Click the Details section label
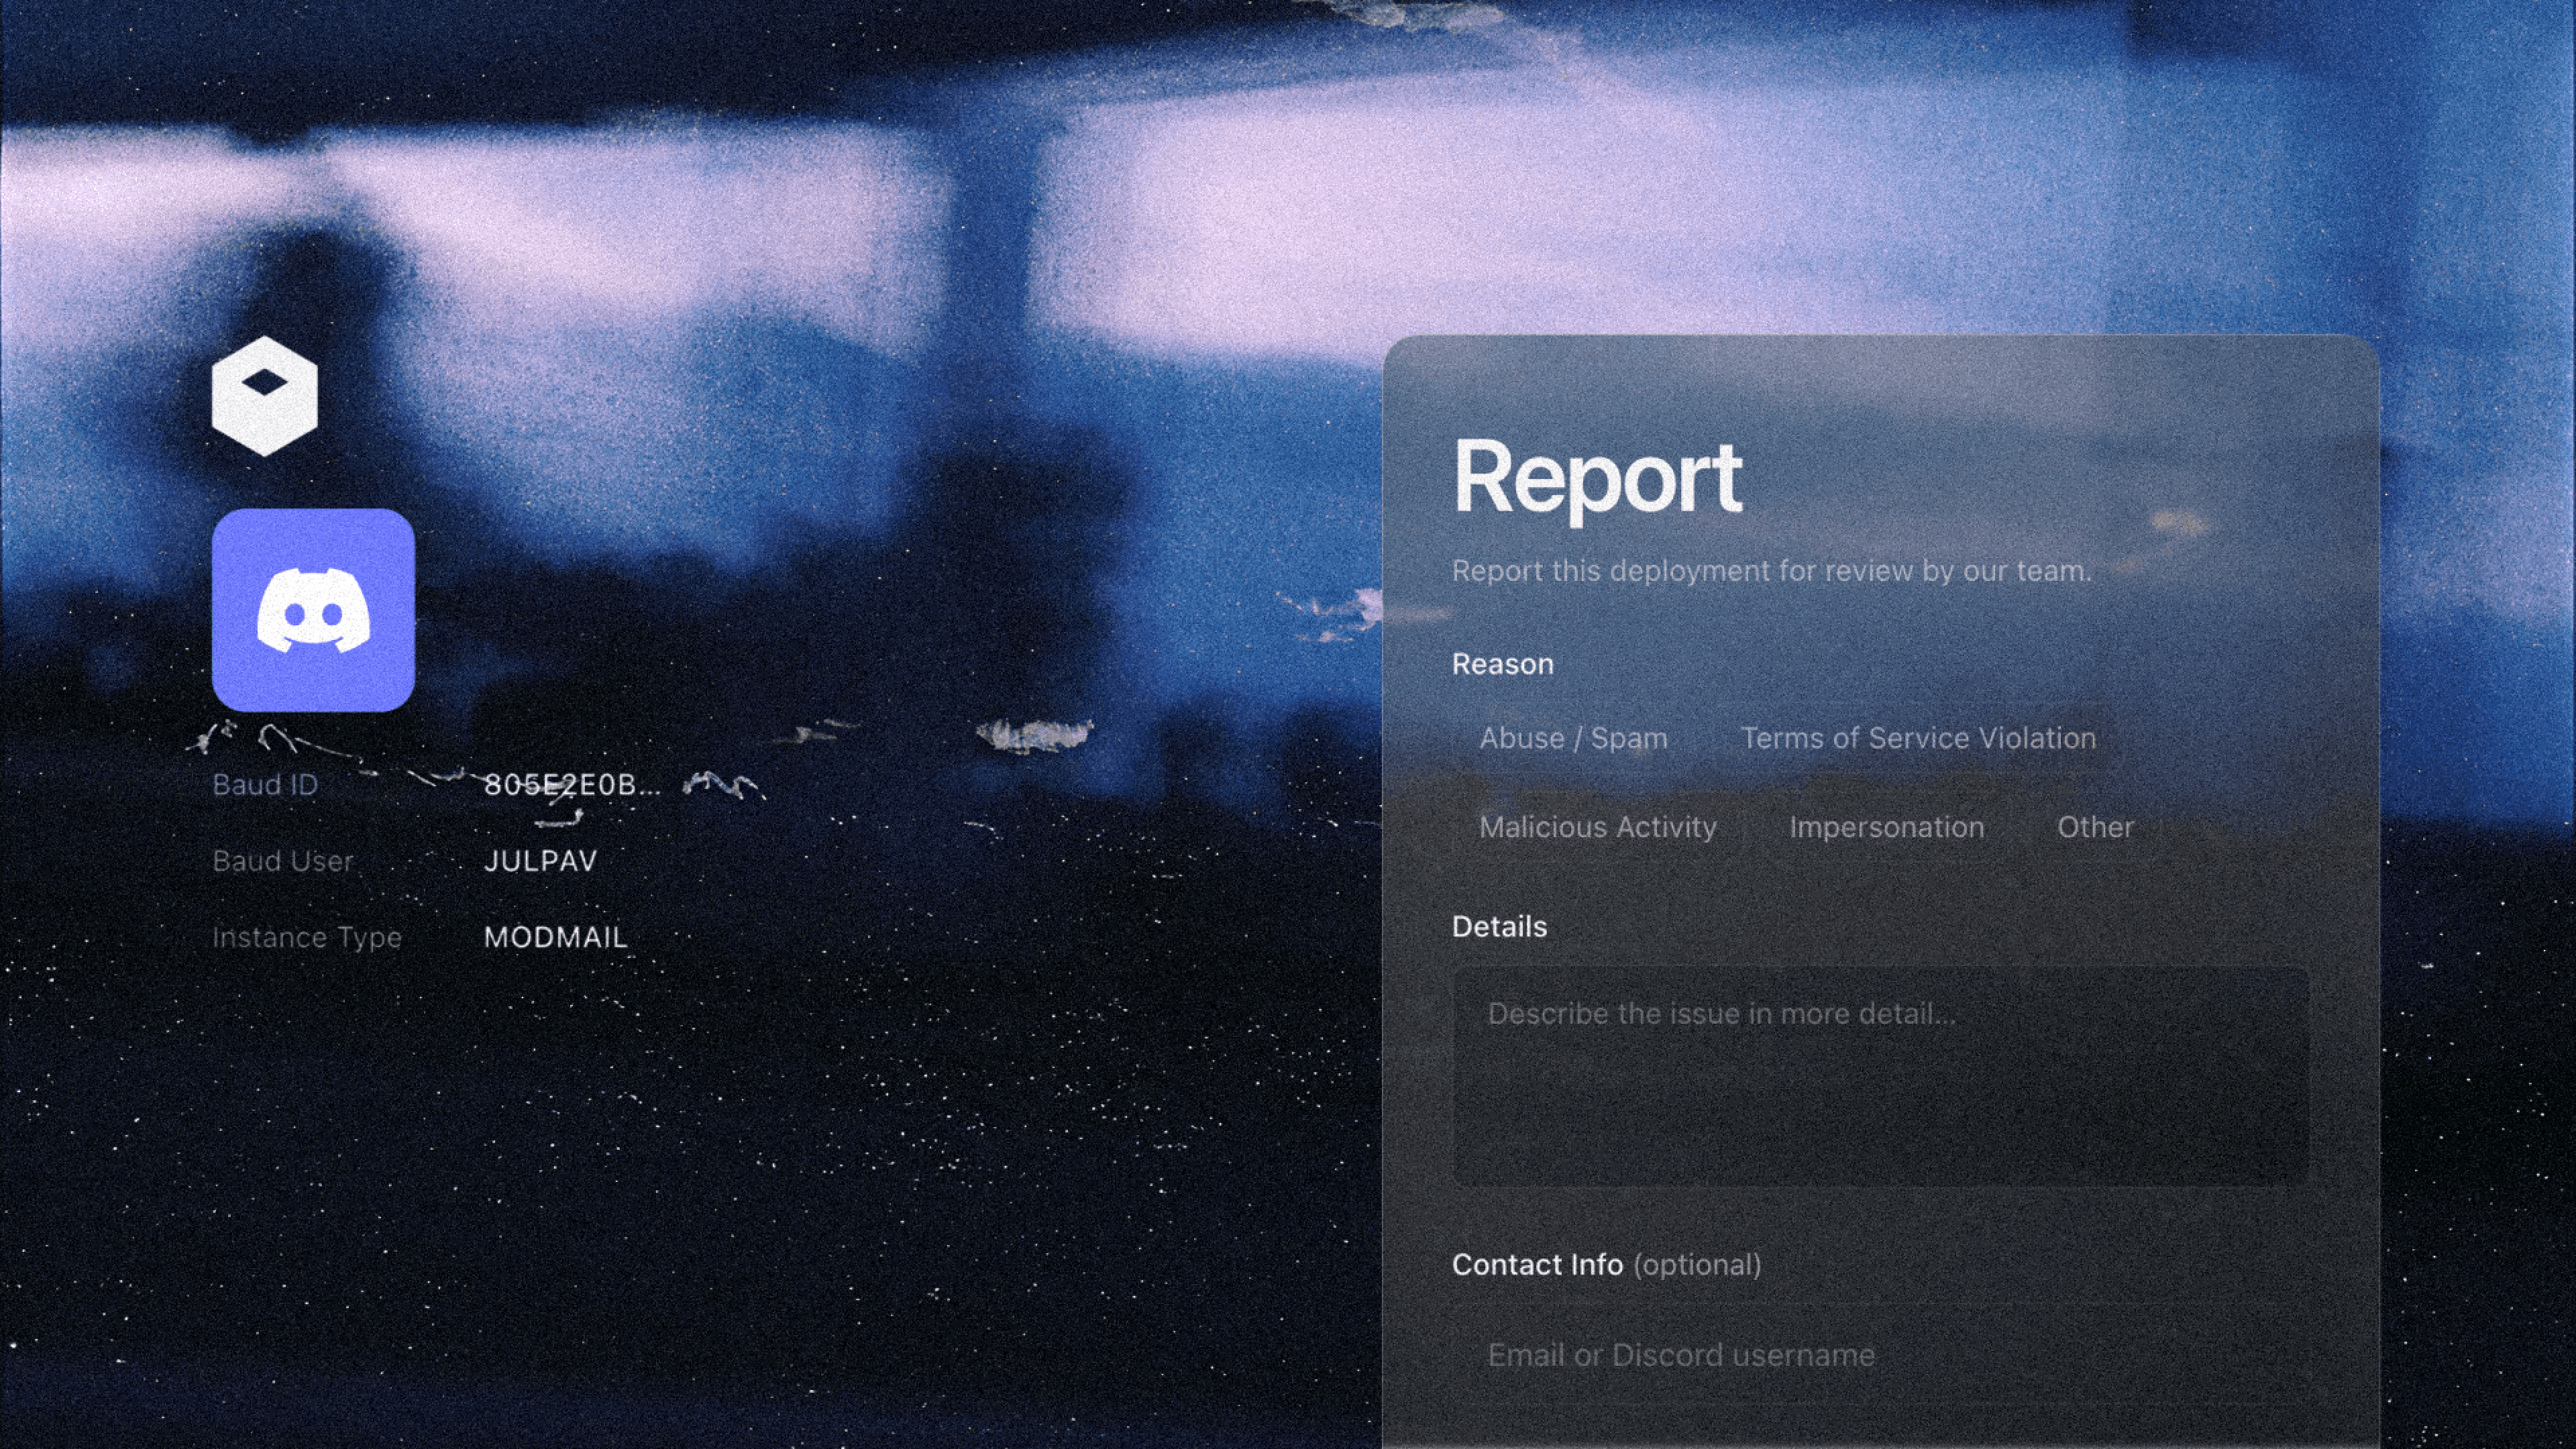Image resolution: width=2576 pixels, height=1449 pixels. [1499, 927]
